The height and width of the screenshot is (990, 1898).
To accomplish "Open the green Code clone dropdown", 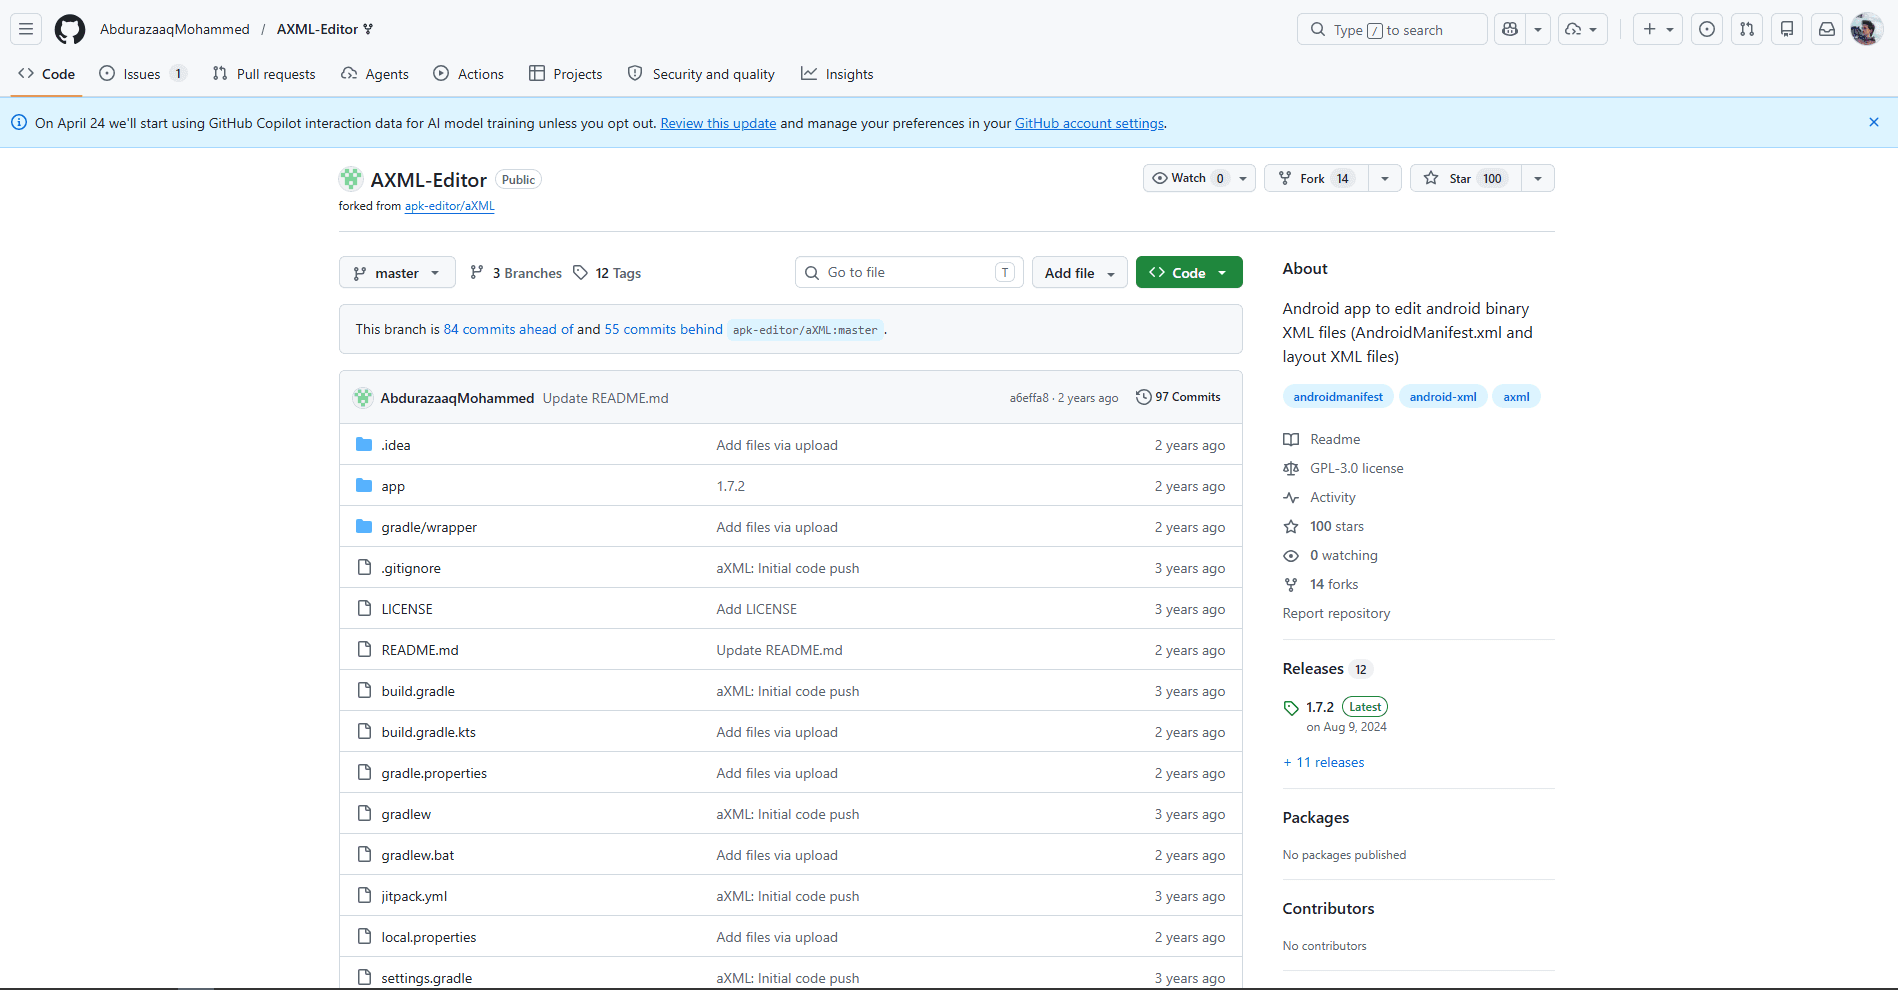I will click(x=1189, y=272).
